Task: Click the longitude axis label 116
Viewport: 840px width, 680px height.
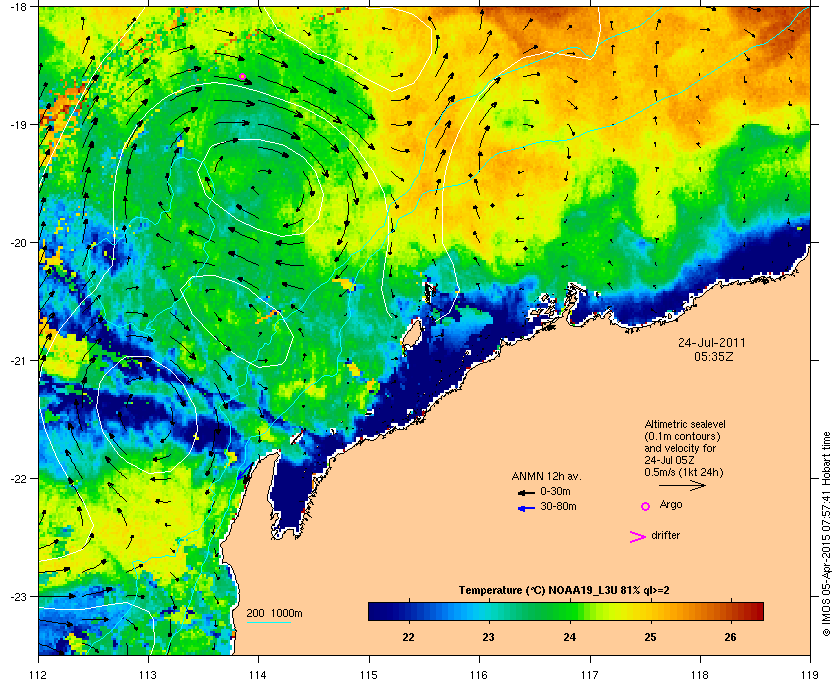Action: [479, 674]
